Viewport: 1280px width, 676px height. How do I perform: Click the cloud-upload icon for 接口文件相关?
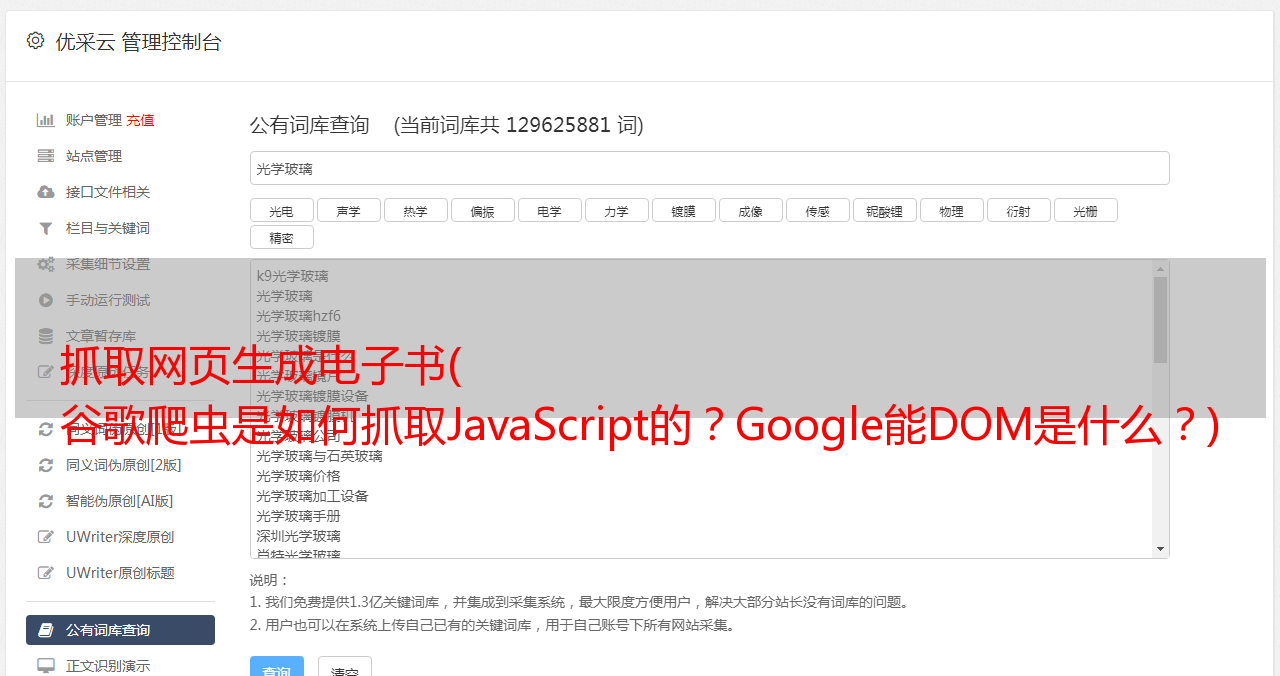tap(46, 192)
